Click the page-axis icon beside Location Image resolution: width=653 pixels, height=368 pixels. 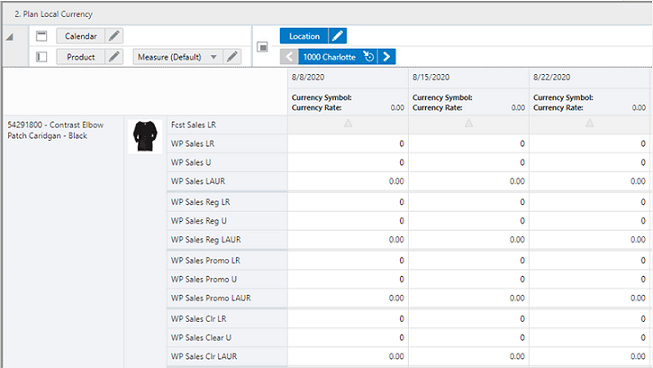click(x=262, y=47)
